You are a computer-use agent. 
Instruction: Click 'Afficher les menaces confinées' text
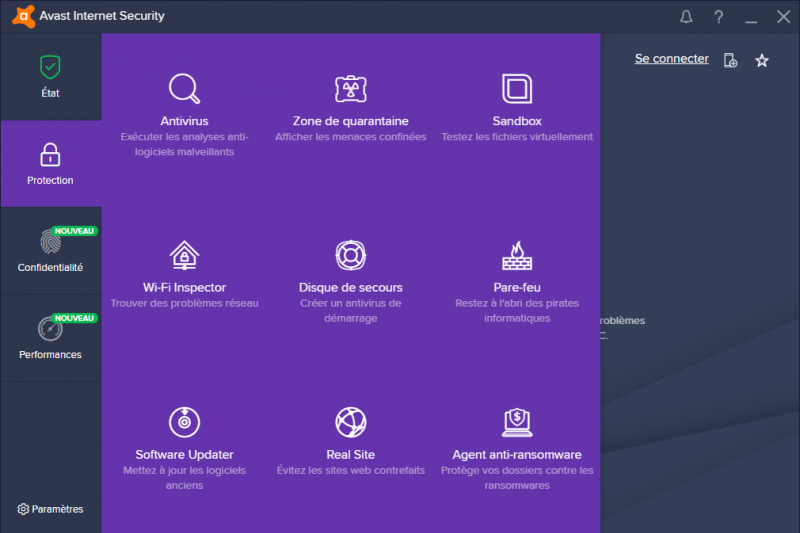click(351, 137)
